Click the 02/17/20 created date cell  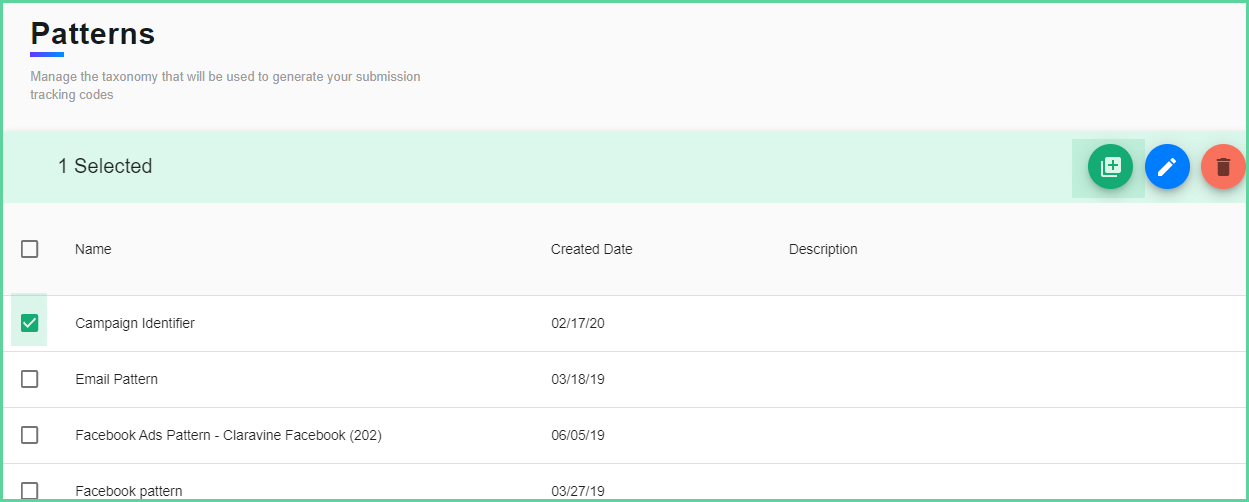pyautogui.click(x=578, y=323)
